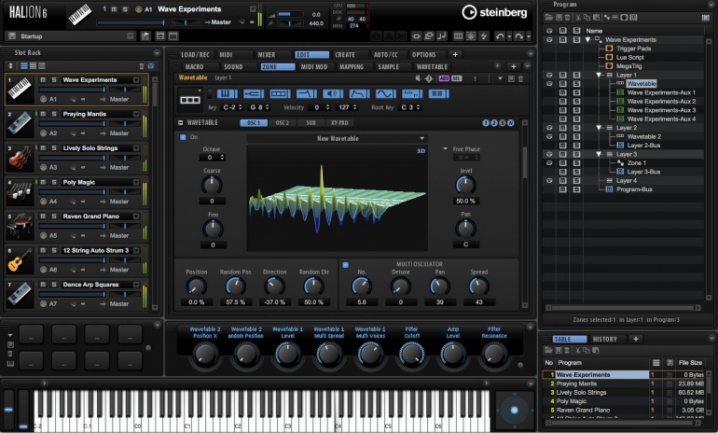
Task: Open the SUB oscillator page
Action: pyautogui.click(x=311, y=123)
